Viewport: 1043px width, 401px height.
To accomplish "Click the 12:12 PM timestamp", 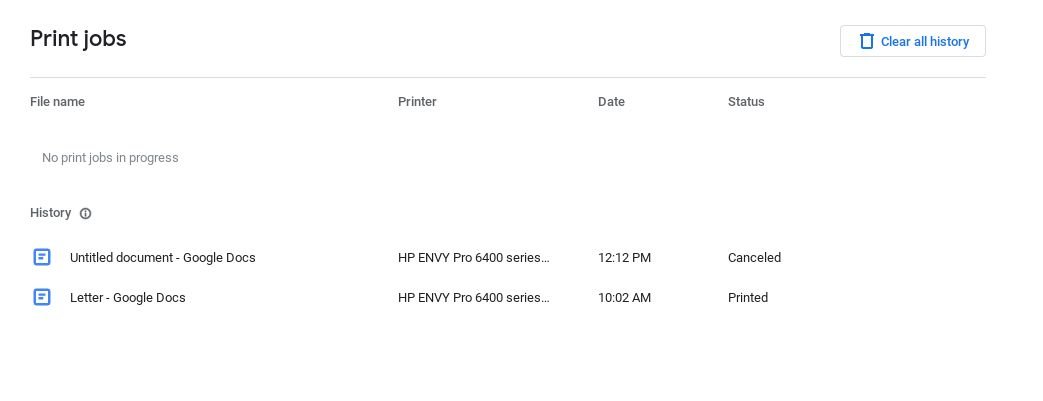I will point(624,258).
